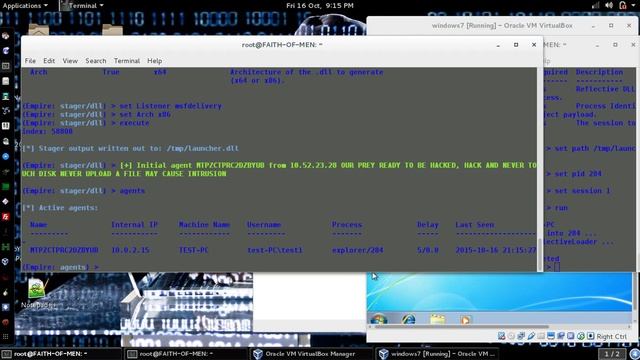
Task: Click the 10.0.2.15 internal IP cell
Action: point(130,250)
